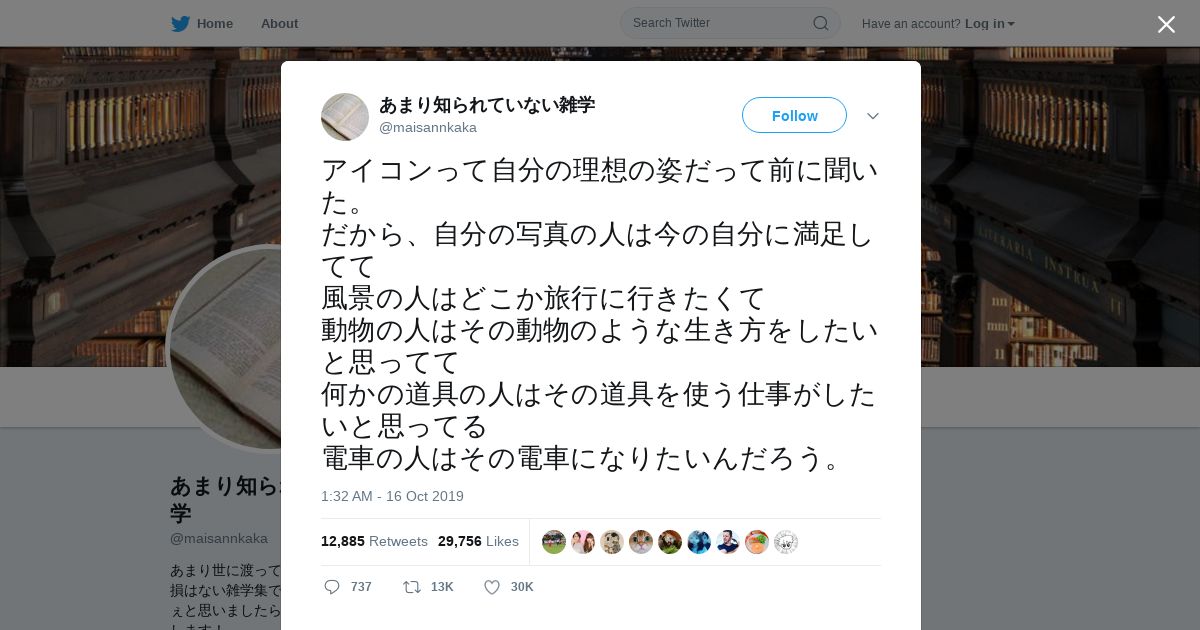Click the tweet timestamp 16 Oct 2019
Image resolution: width=1200 pixels, height=630 pixels.
(x=392, y=496)
